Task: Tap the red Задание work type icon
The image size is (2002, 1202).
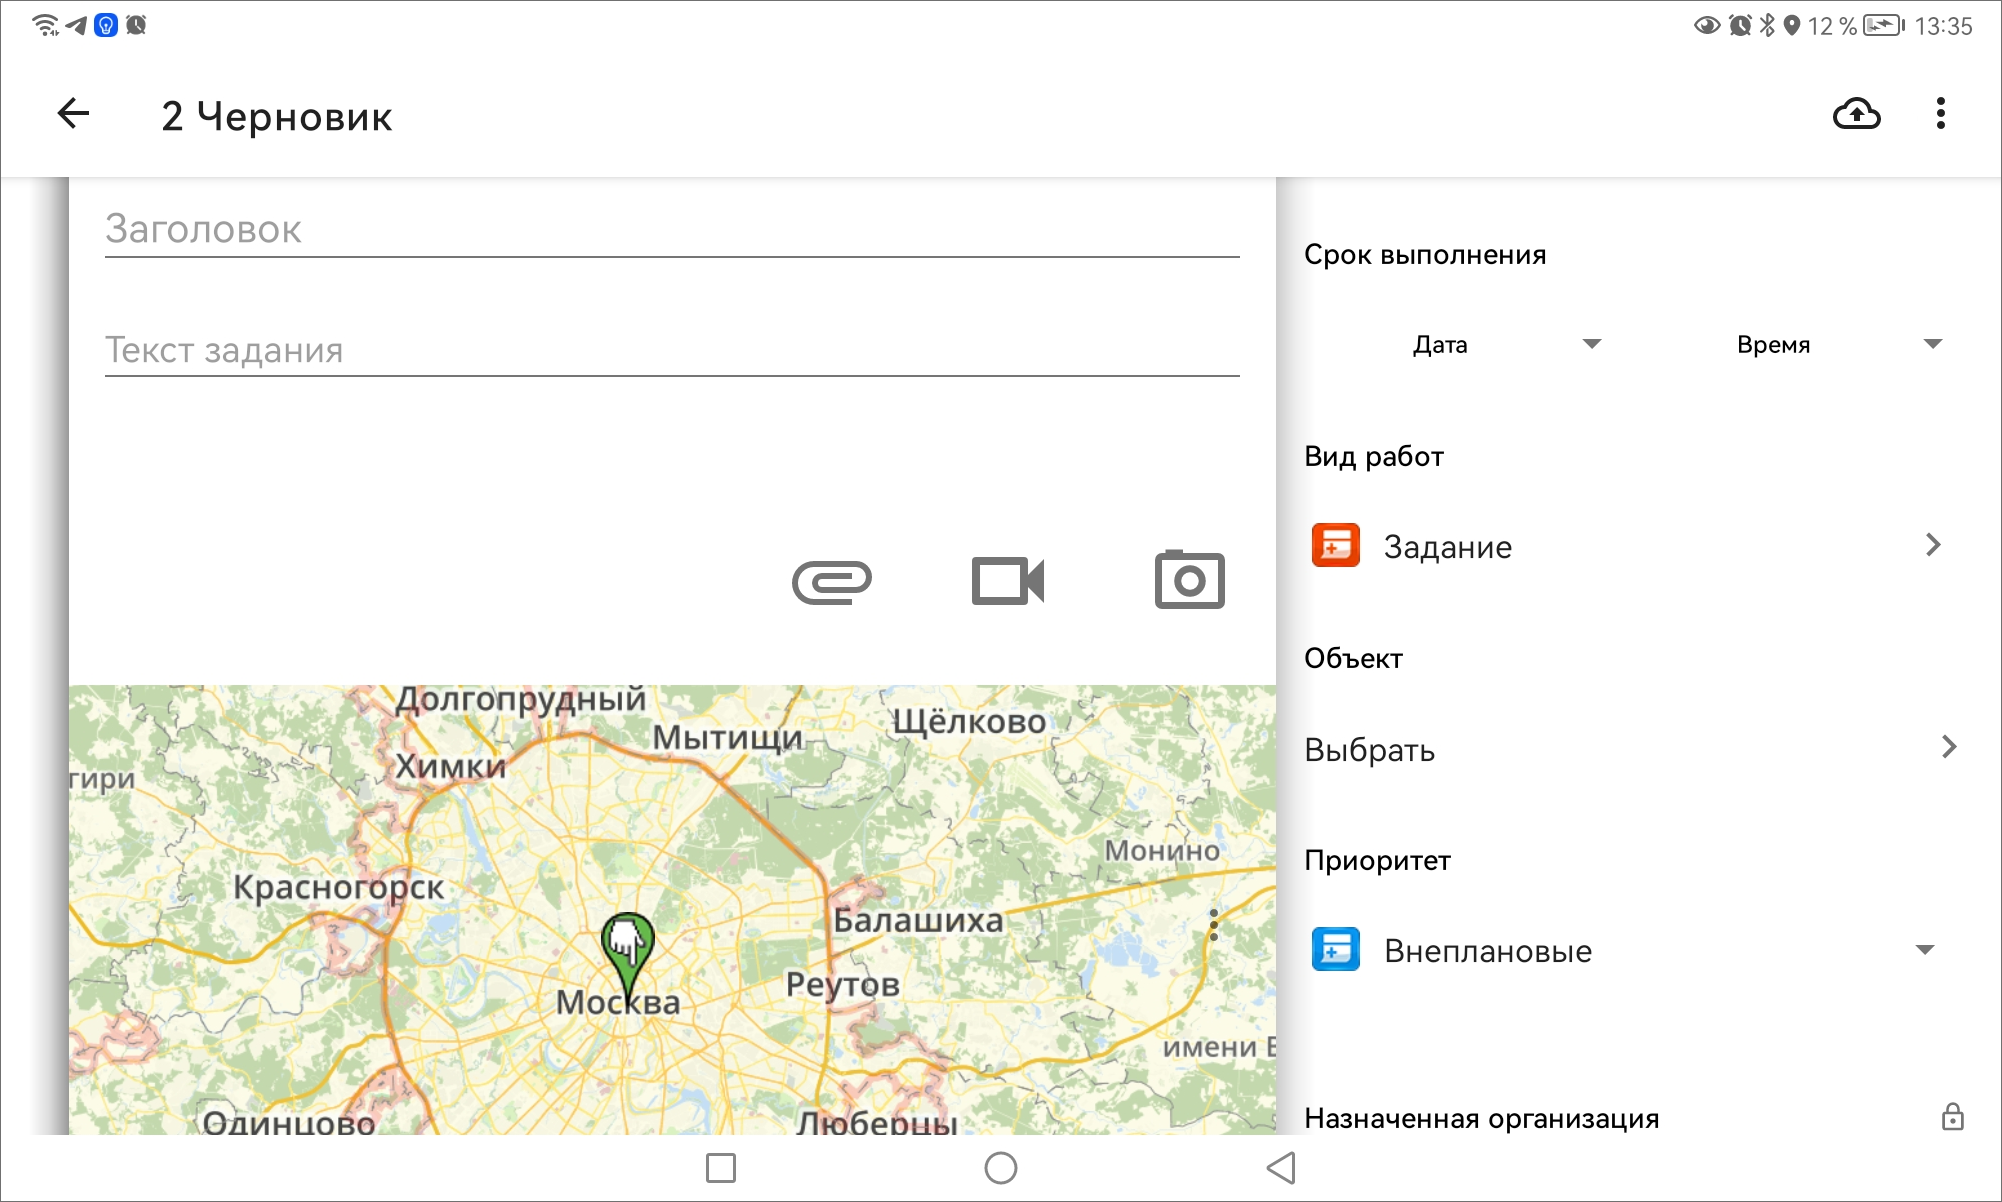Action: 1335,546
